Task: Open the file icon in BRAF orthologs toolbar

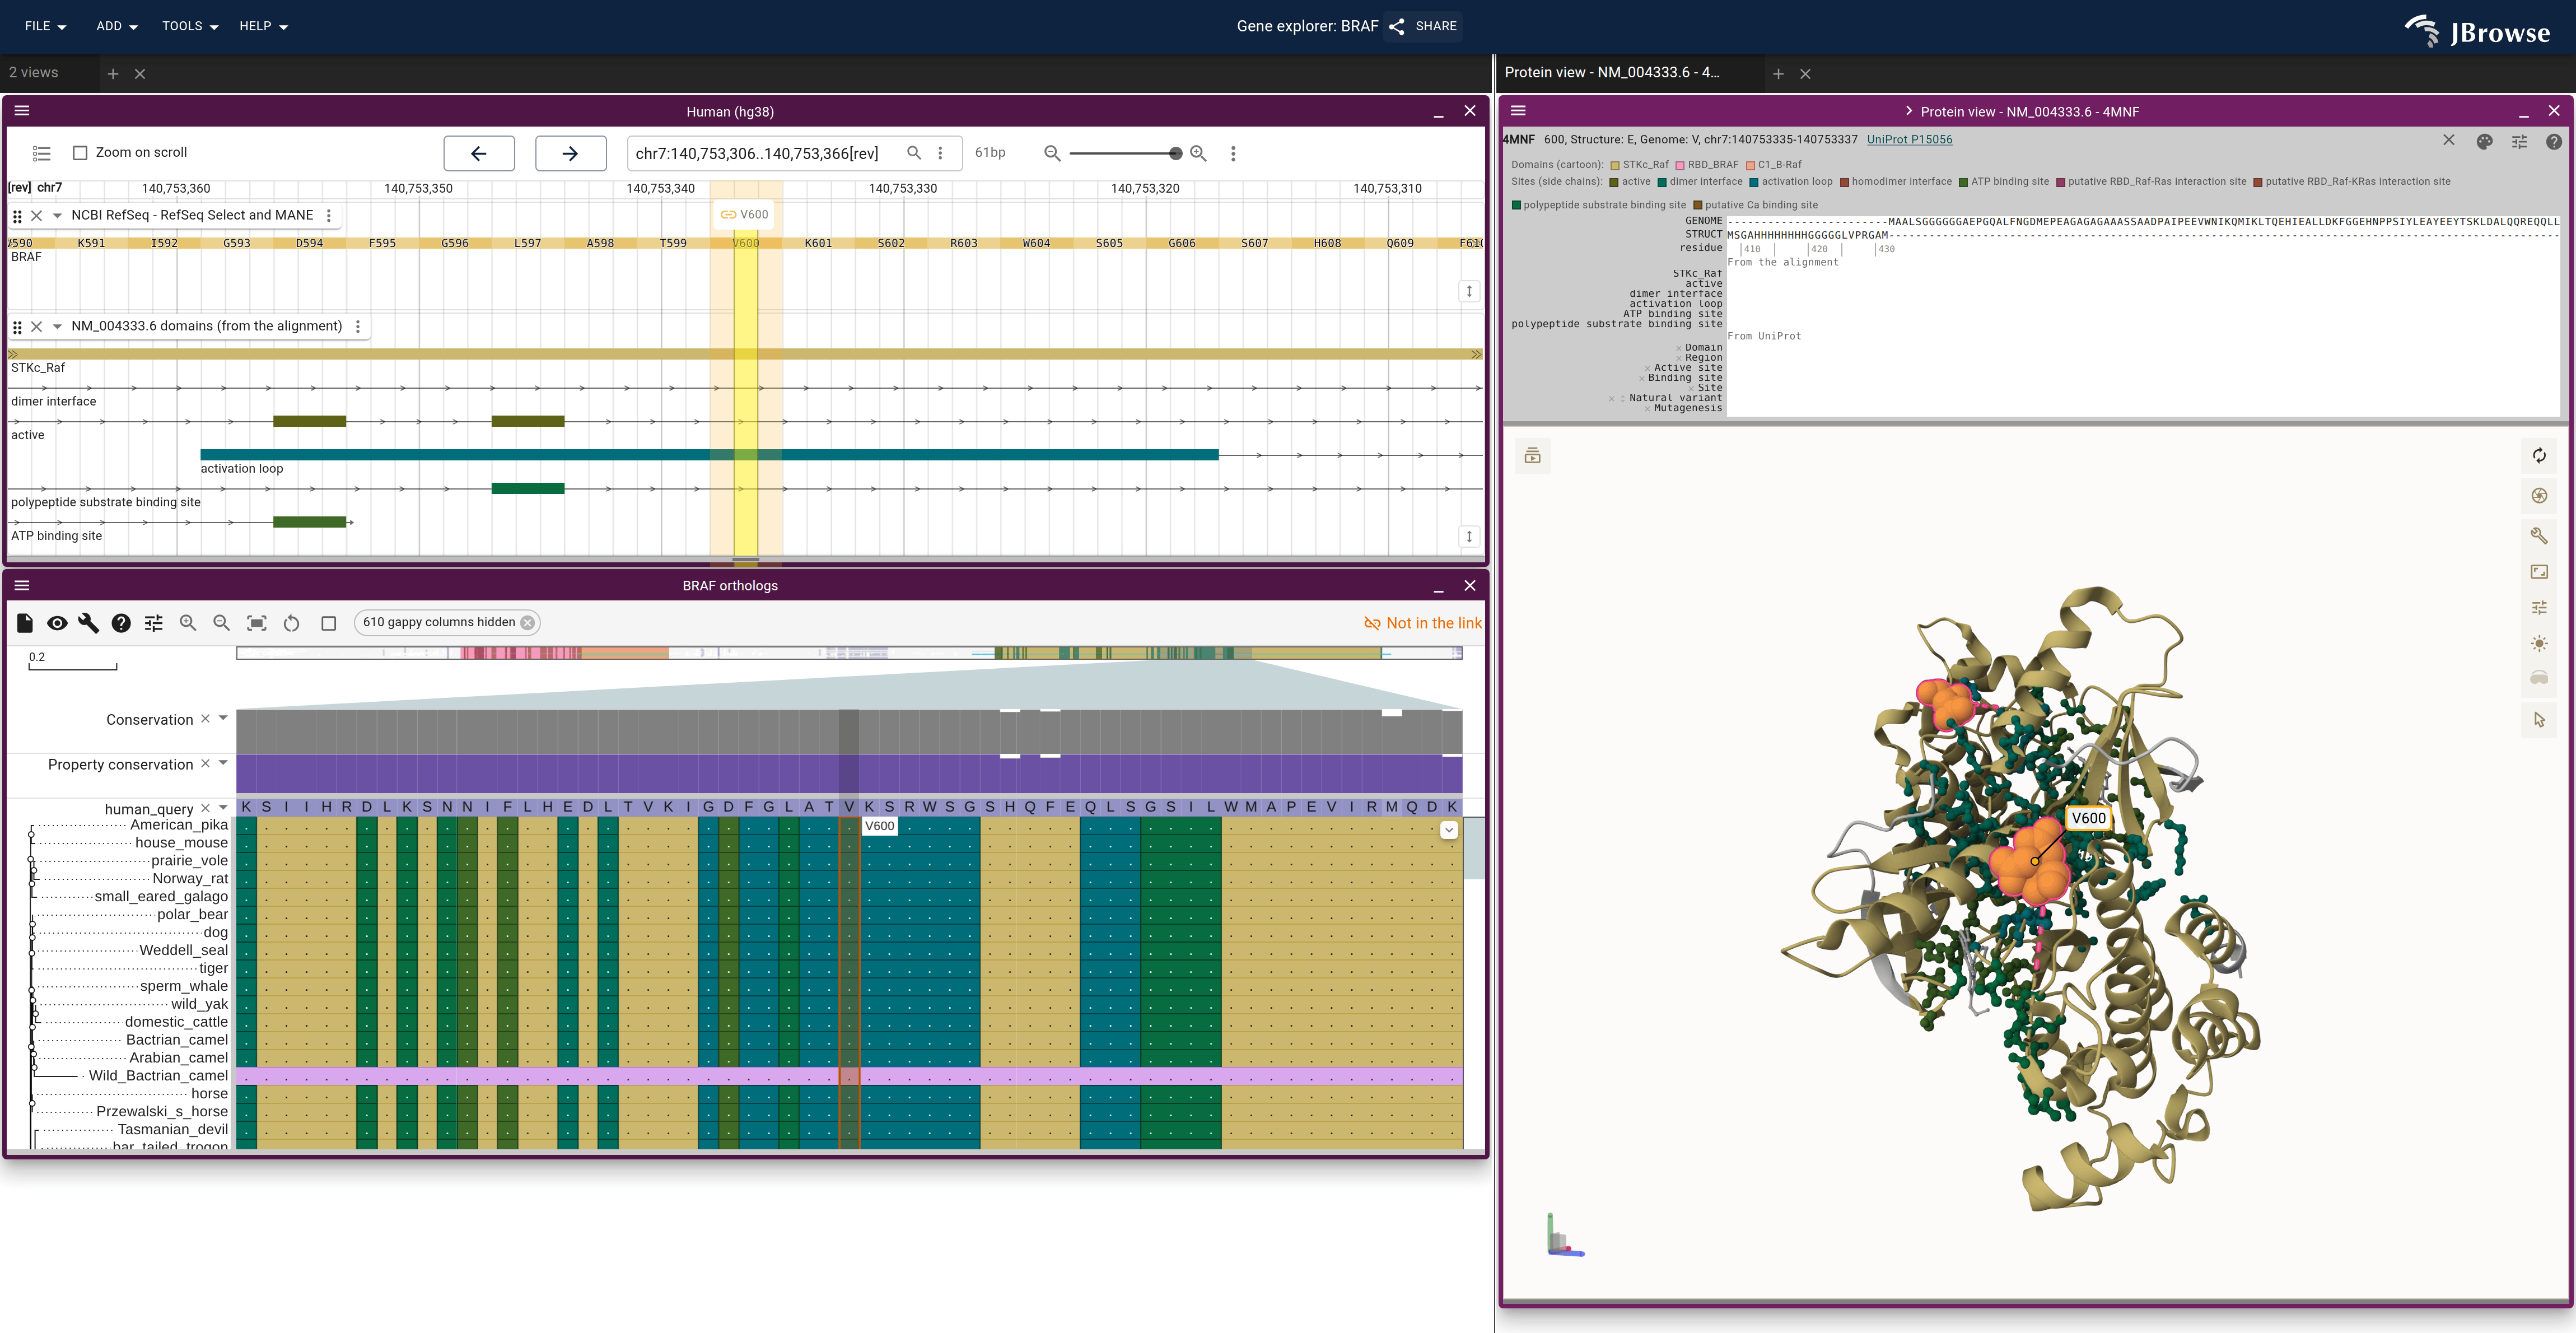Action: [25, 623]
